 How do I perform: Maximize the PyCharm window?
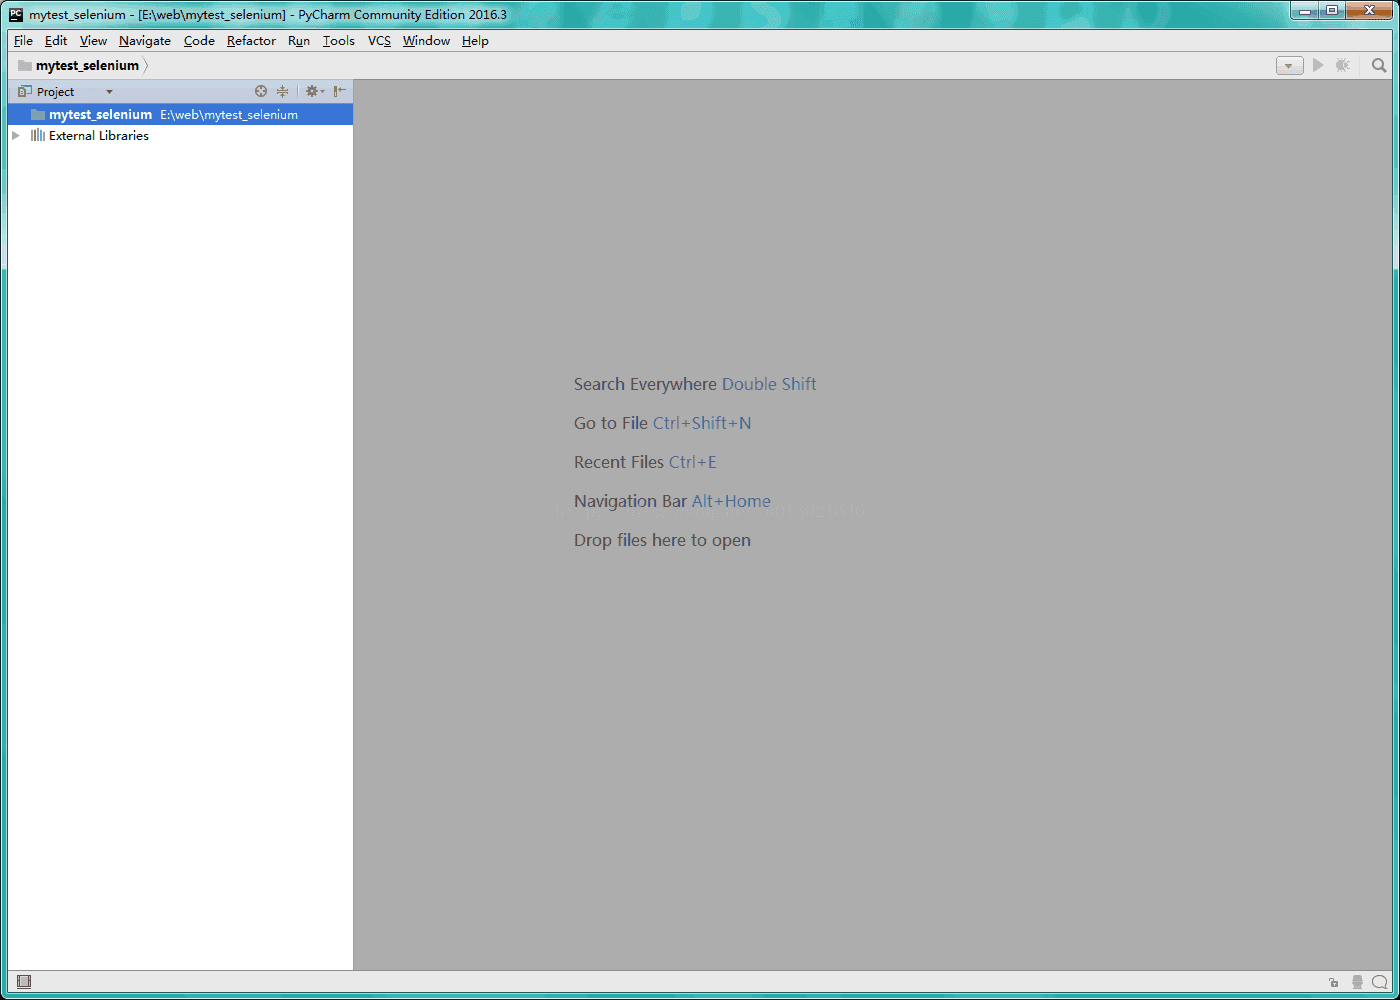click(x=1332, y=11)
